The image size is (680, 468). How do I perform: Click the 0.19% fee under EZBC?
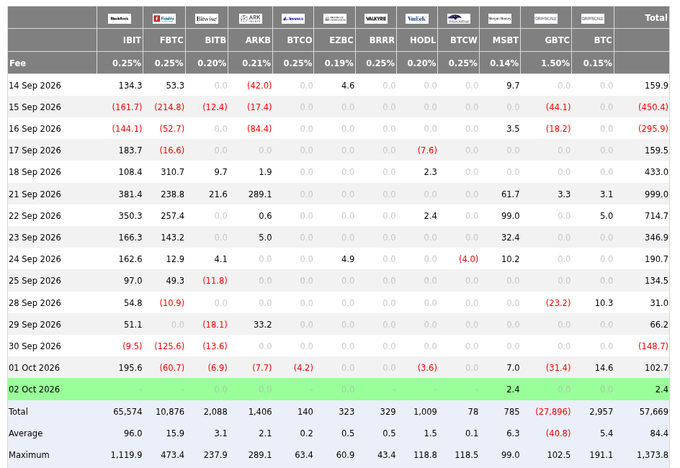(x=339, y=63)
